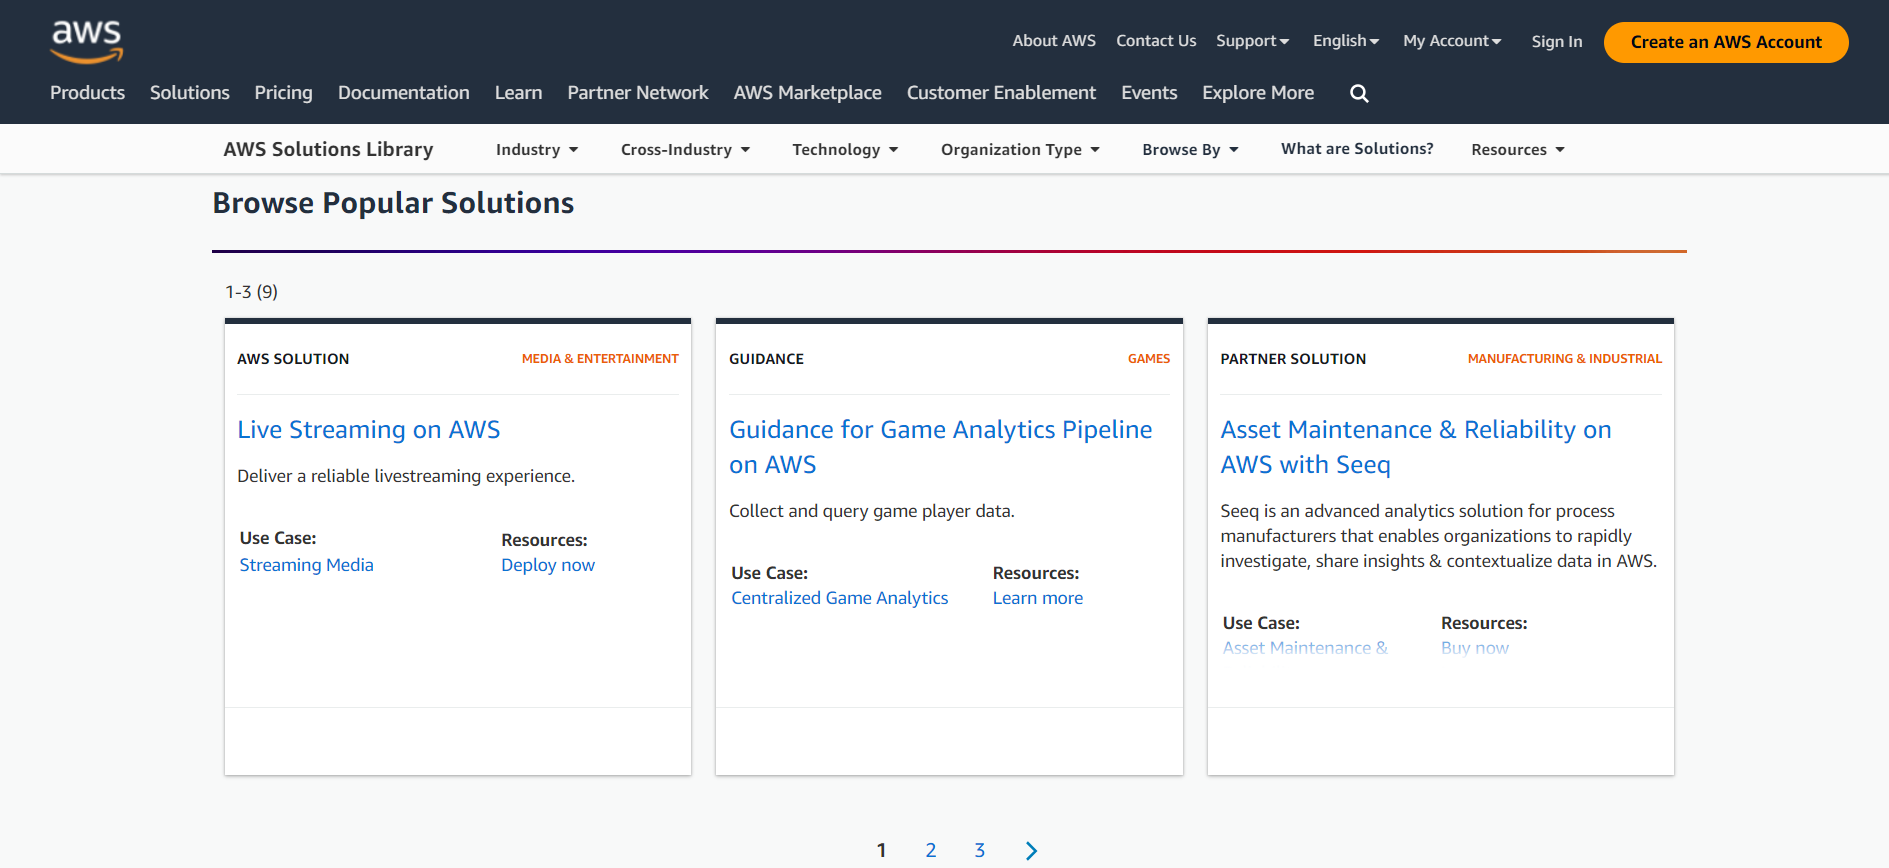The width and height of the screenshot is (1889, 868).
Task: Jump to page 2 of results
Action: (930, 851)
